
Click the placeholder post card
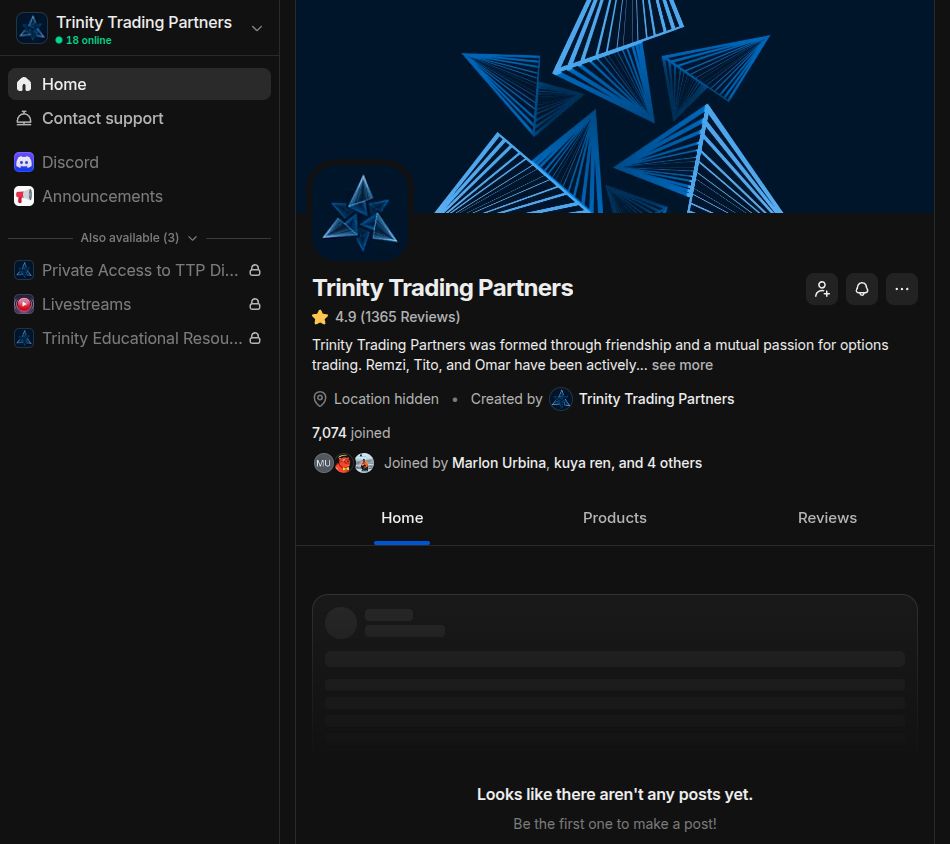pyautogui.click(x=615, y=673)
